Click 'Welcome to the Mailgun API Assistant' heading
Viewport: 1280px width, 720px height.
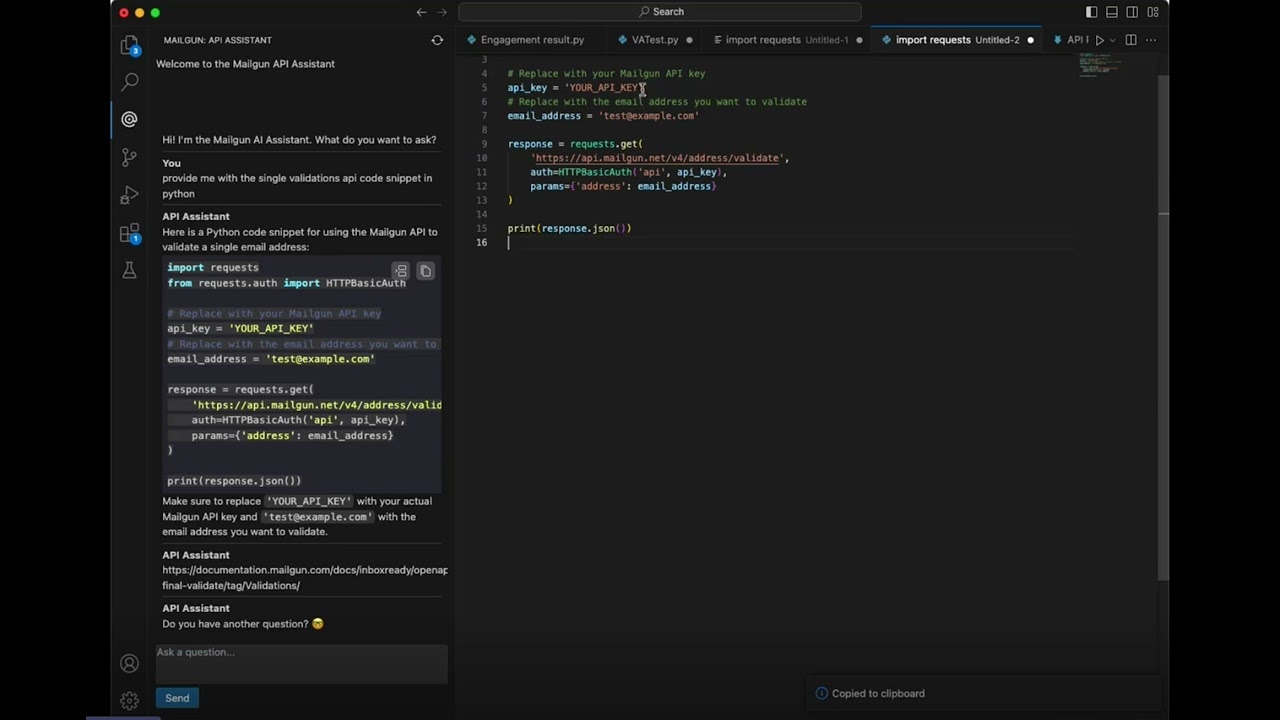(245, 64)
